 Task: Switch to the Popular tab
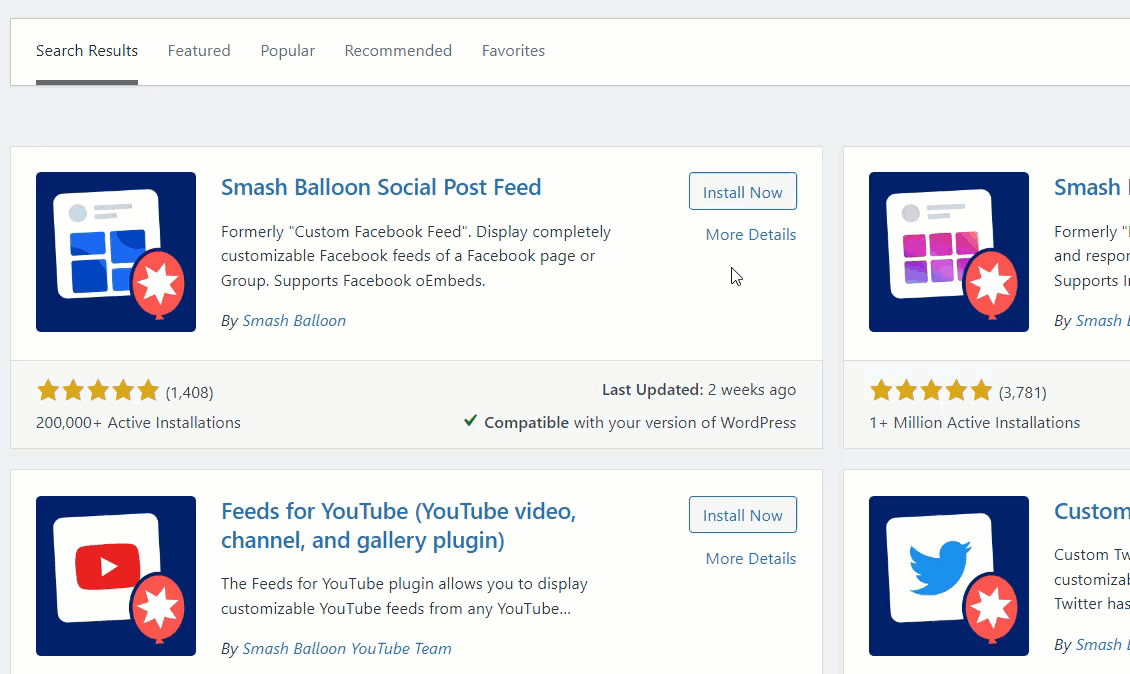click(288, 51)
